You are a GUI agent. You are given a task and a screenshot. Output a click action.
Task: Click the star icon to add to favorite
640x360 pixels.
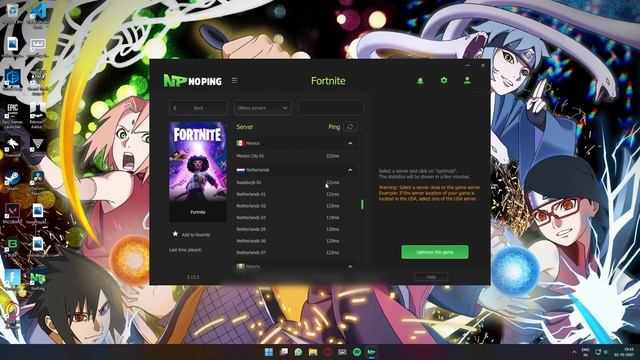pos(175,234)
